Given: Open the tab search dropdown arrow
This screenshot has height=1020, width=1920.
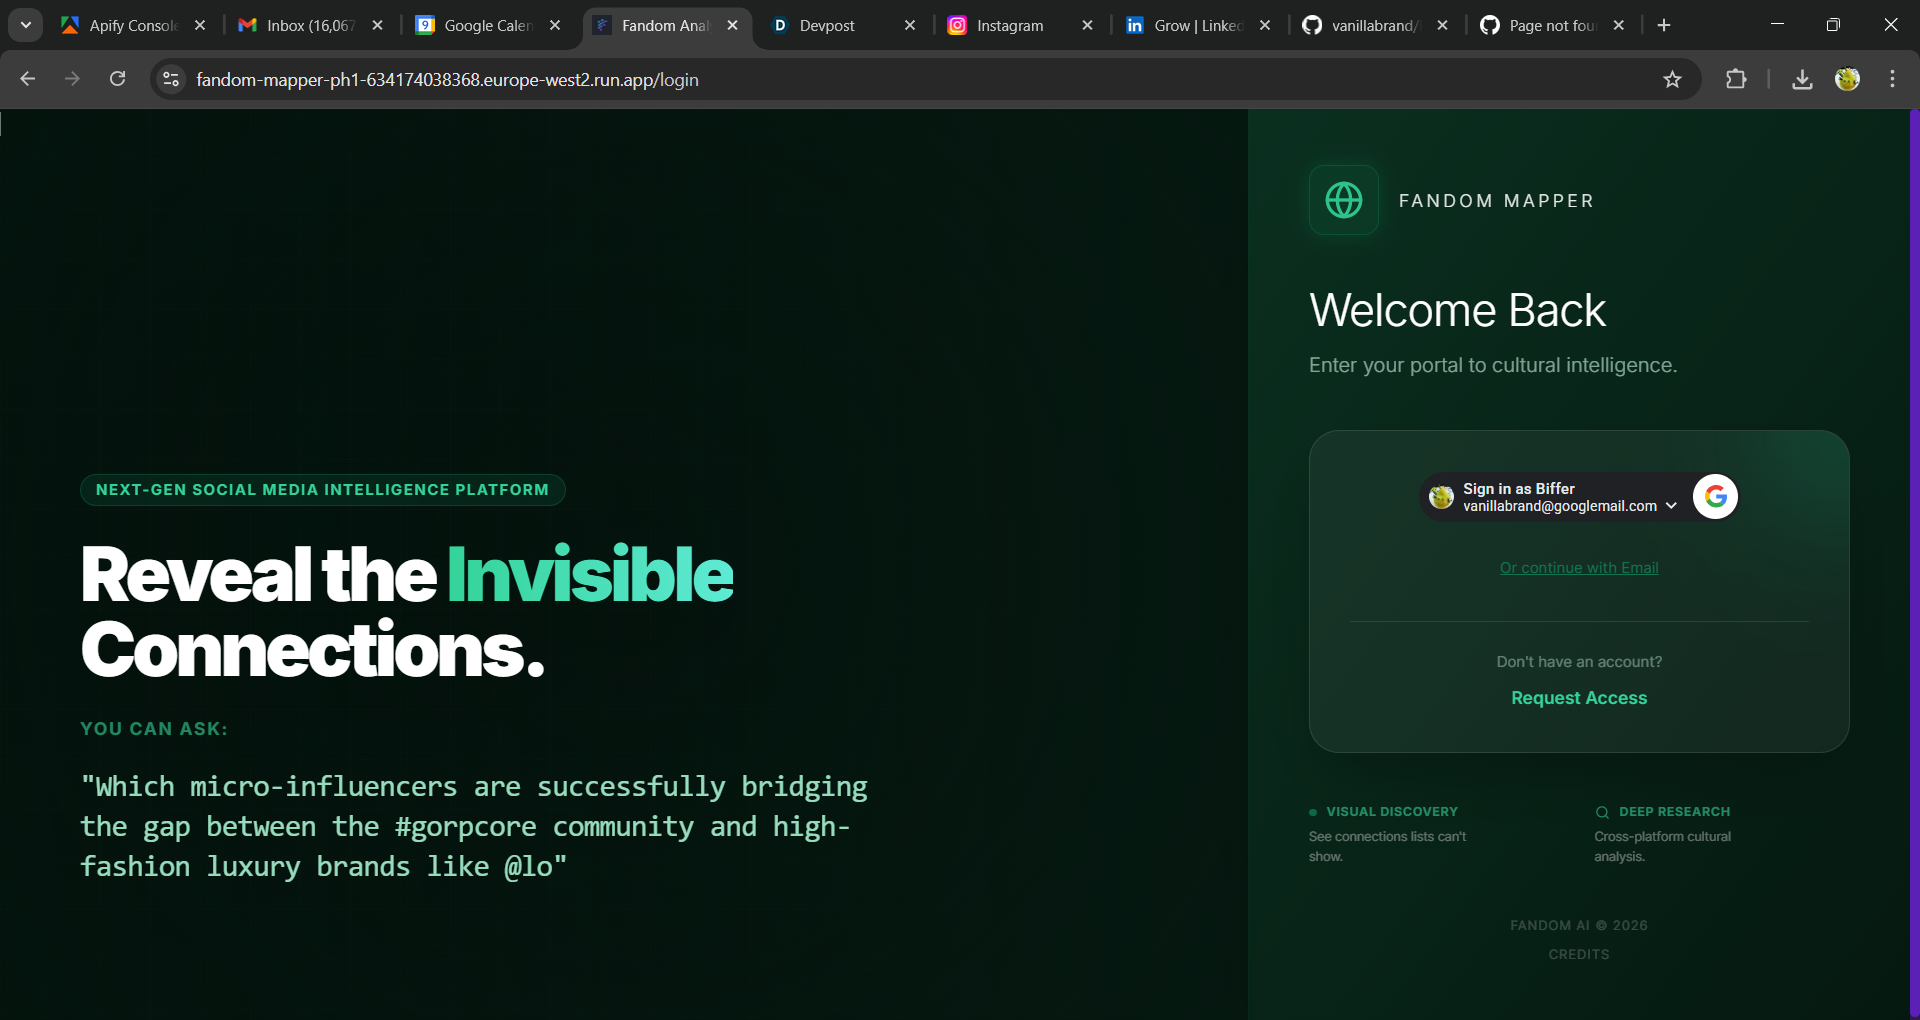Looking at the screenshot, I should pyautogui.click(x=26, y=25).
